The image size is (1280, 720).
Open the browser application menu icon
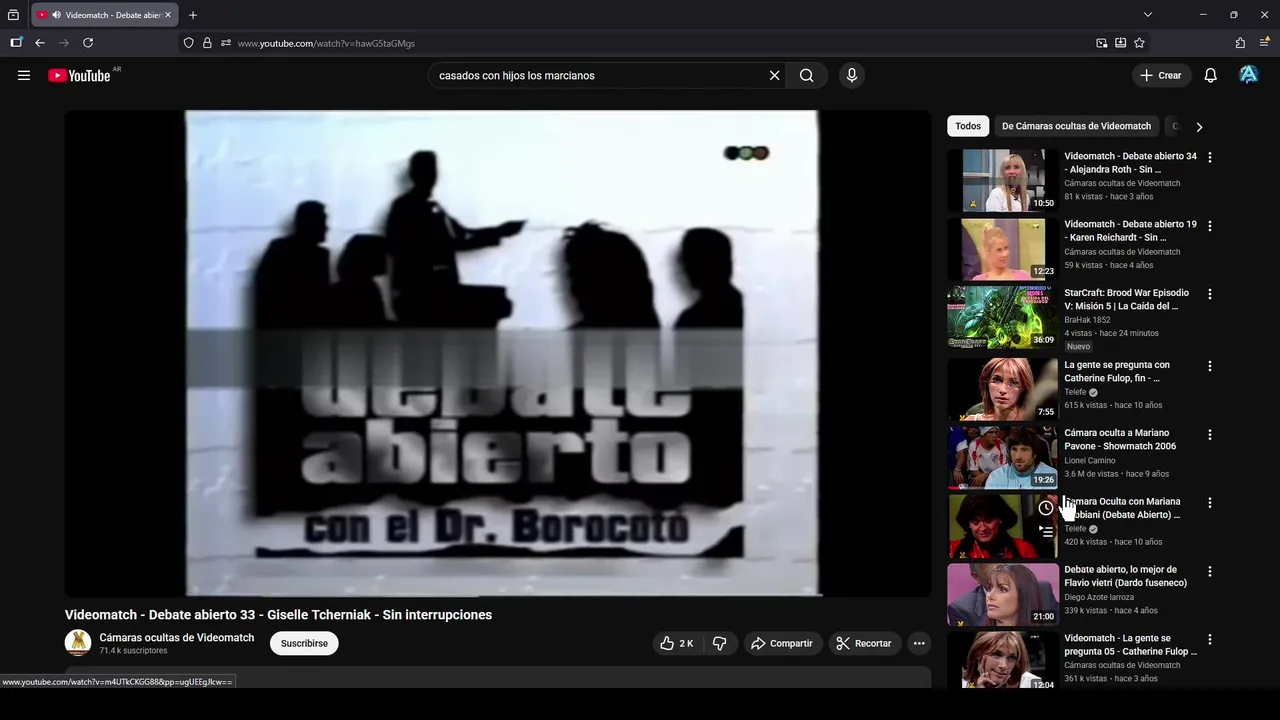[x=1264, y=43]
